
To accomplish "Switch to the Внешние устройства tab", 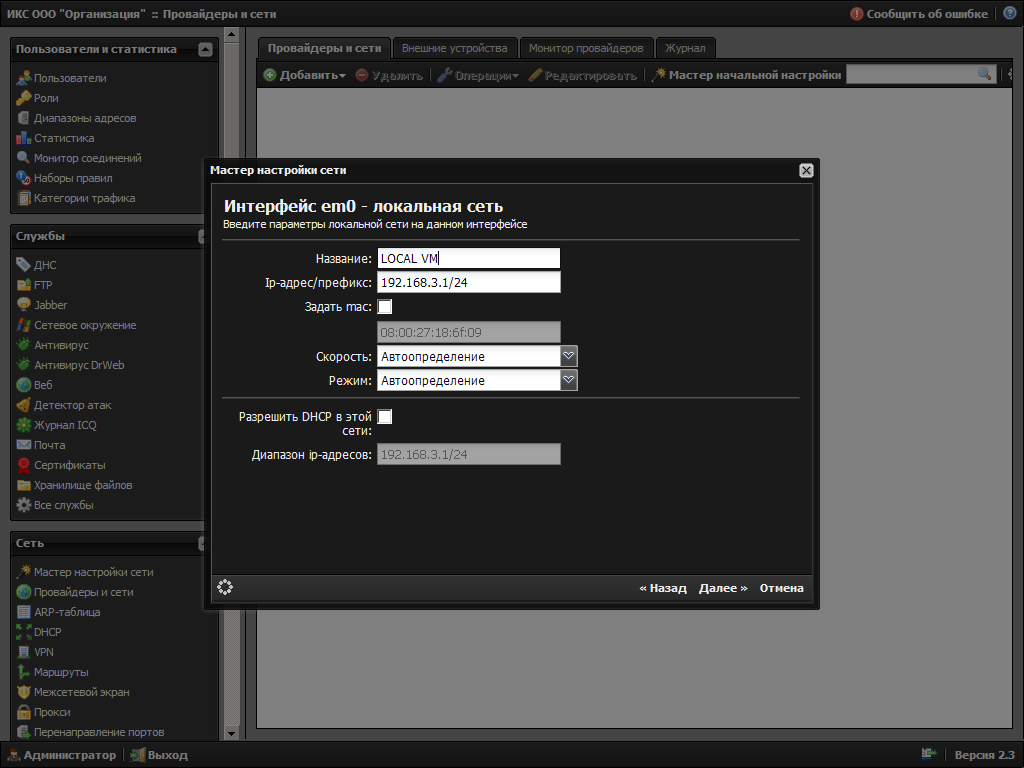I will [455, 48].
